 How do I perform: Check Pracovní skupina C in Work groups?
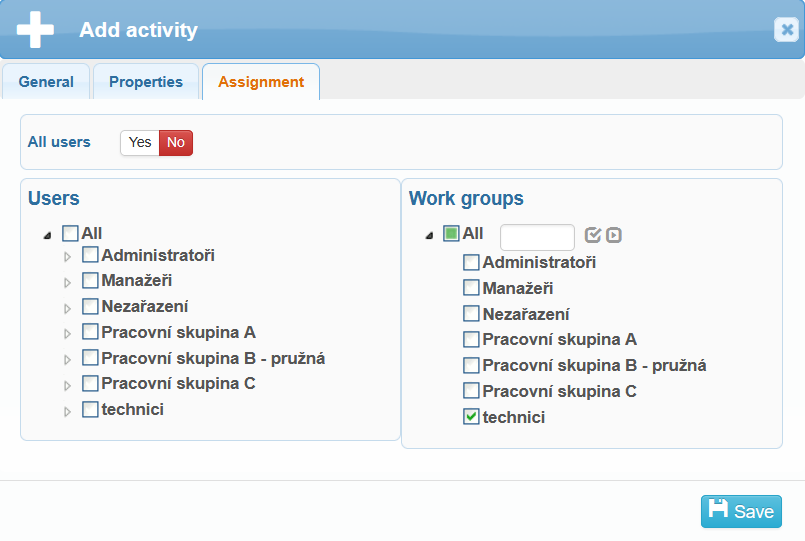click(x=471, y=391)
